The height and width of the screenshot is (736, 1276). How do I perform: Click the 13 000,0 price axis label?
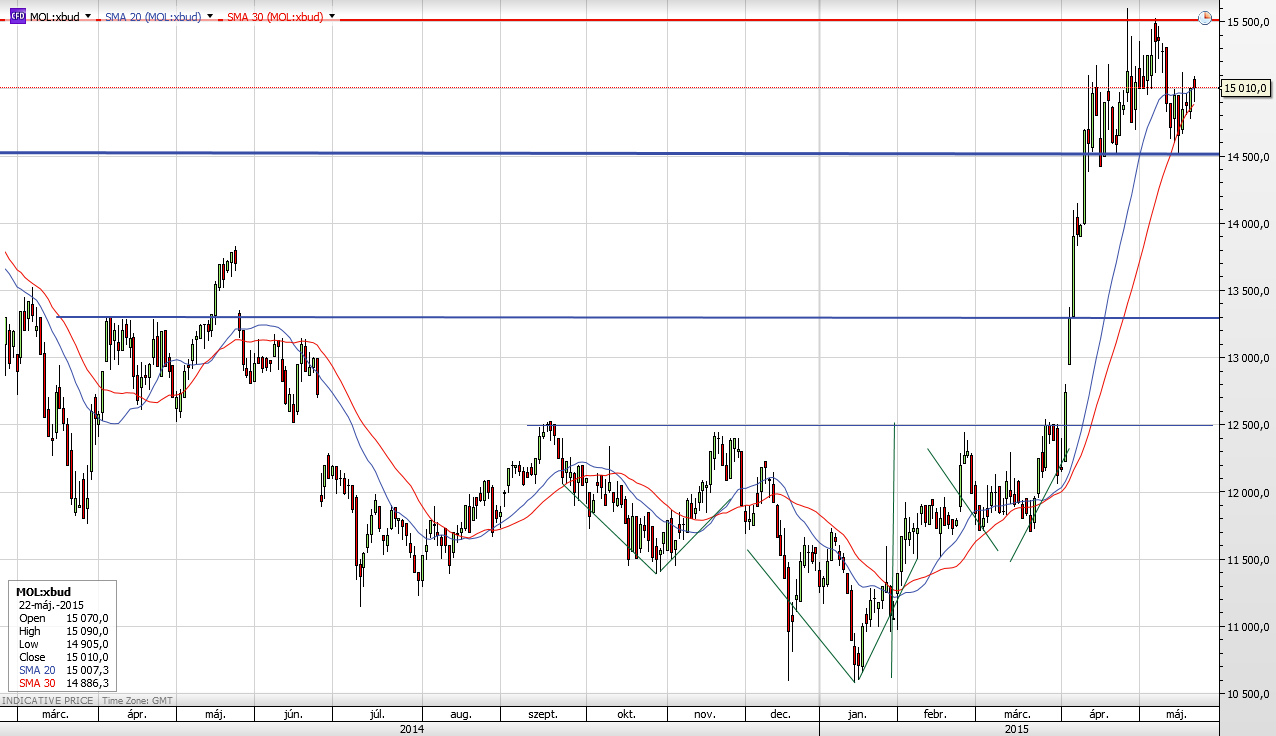click(x=1249, y=358)
